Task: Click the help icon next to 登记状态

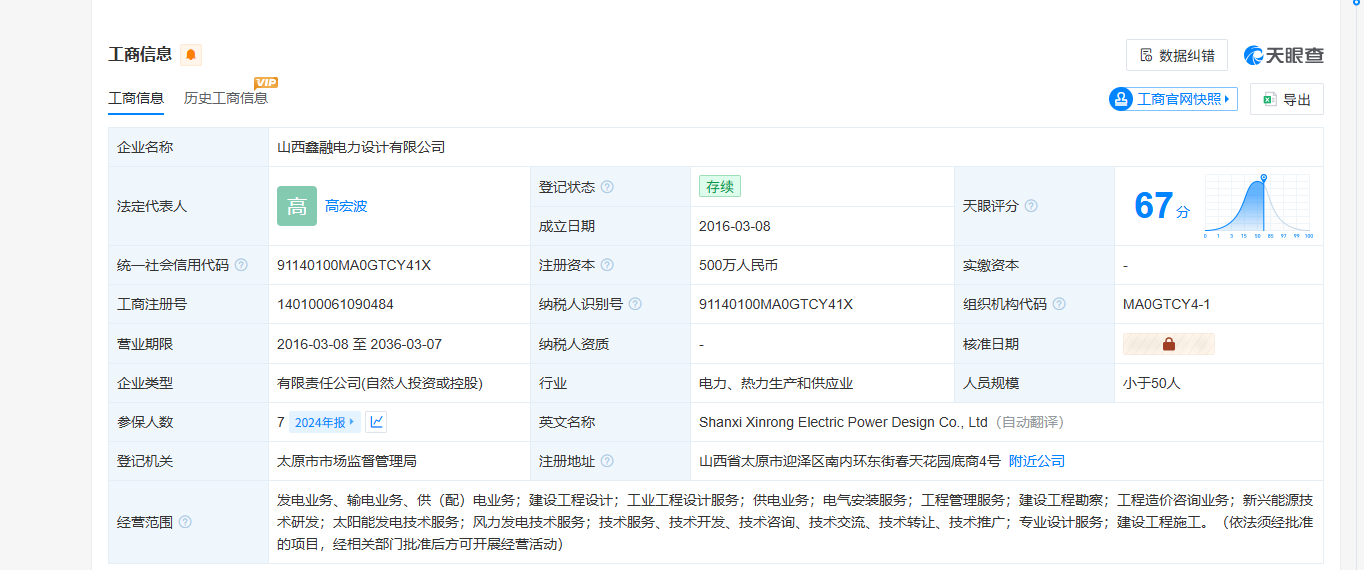Action: (607, 187)
